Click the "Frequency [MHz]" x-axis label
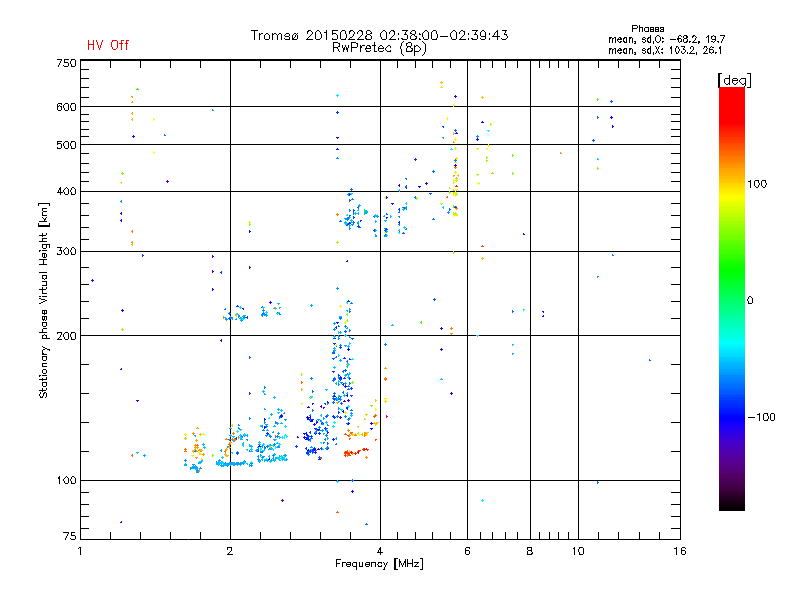 [379, 565]
